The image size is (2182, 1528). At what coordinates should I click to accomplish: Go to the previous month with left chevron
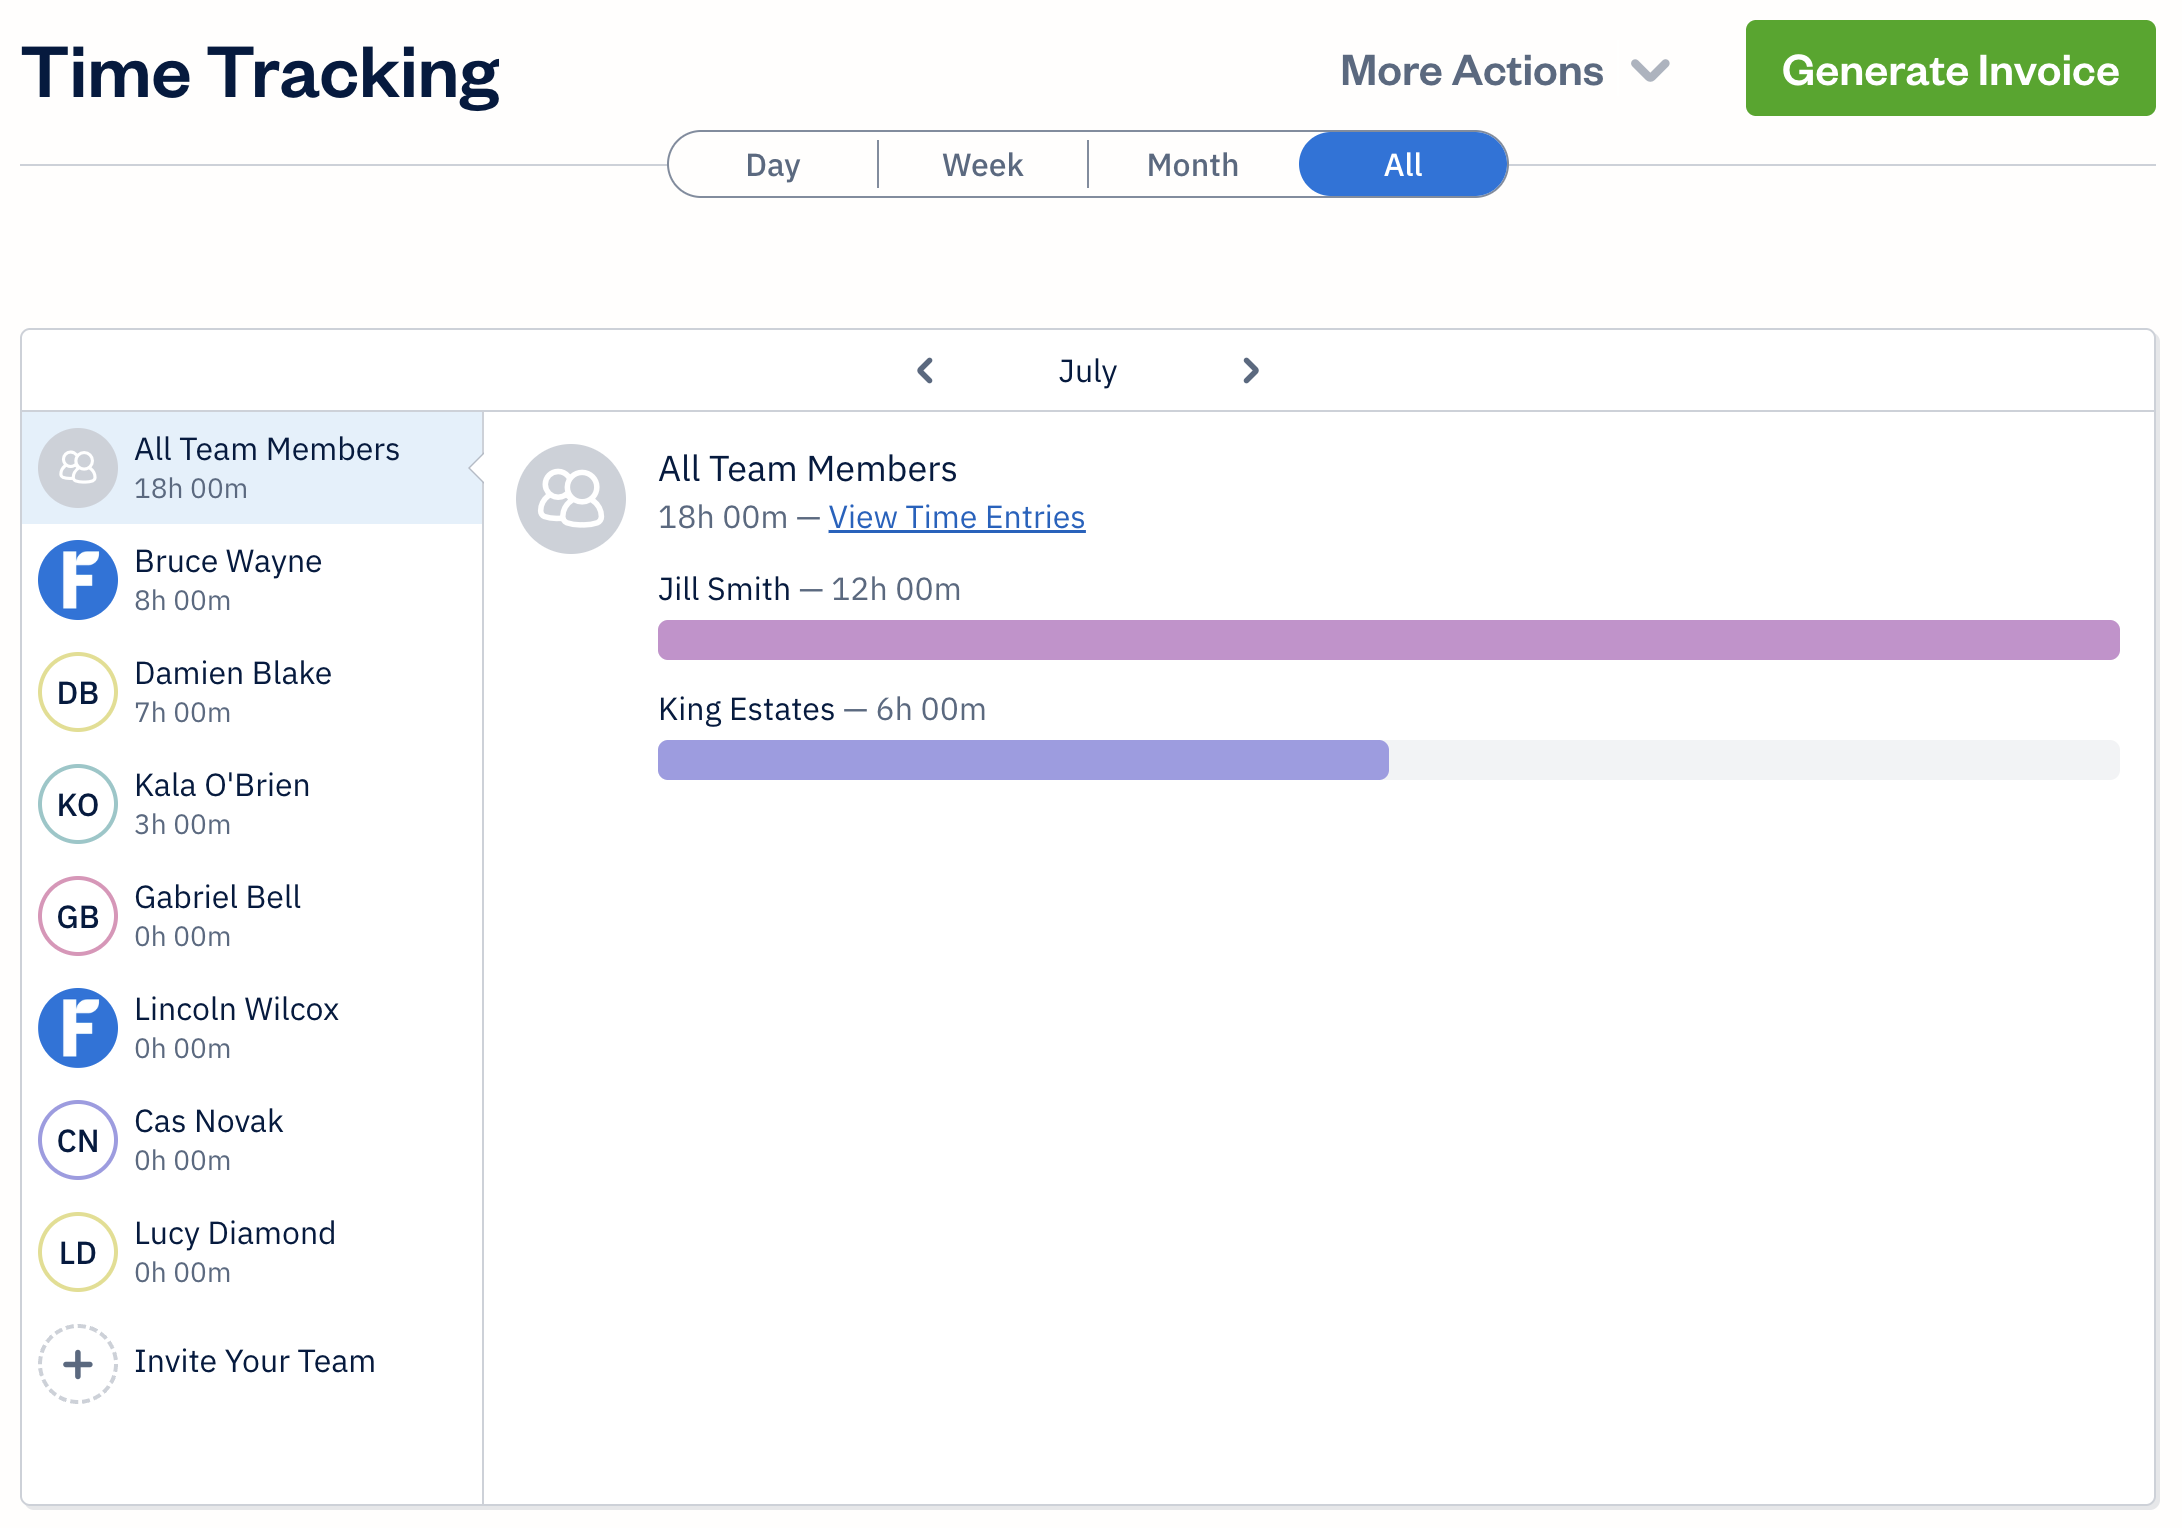925,370
